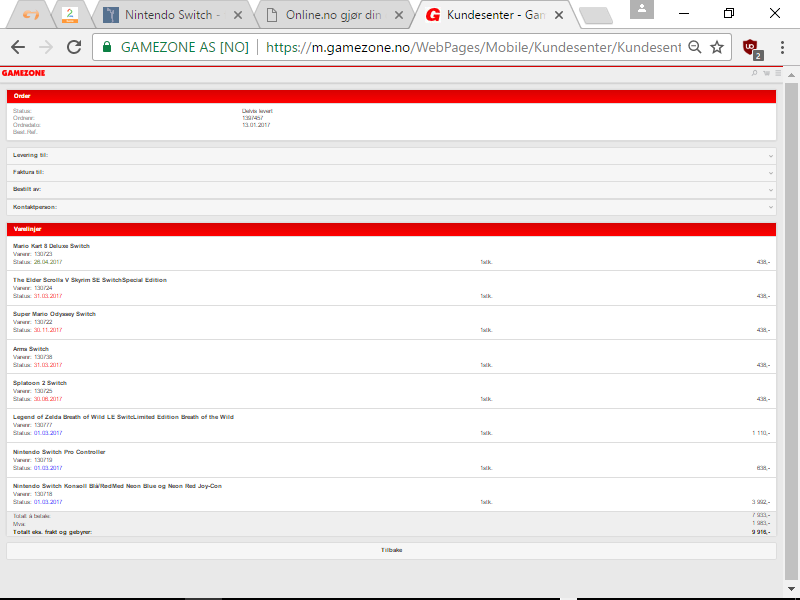Open the Chrome three-dot menu
The width and height of the screenshot is (800, 600).
[x=782, y=47]
